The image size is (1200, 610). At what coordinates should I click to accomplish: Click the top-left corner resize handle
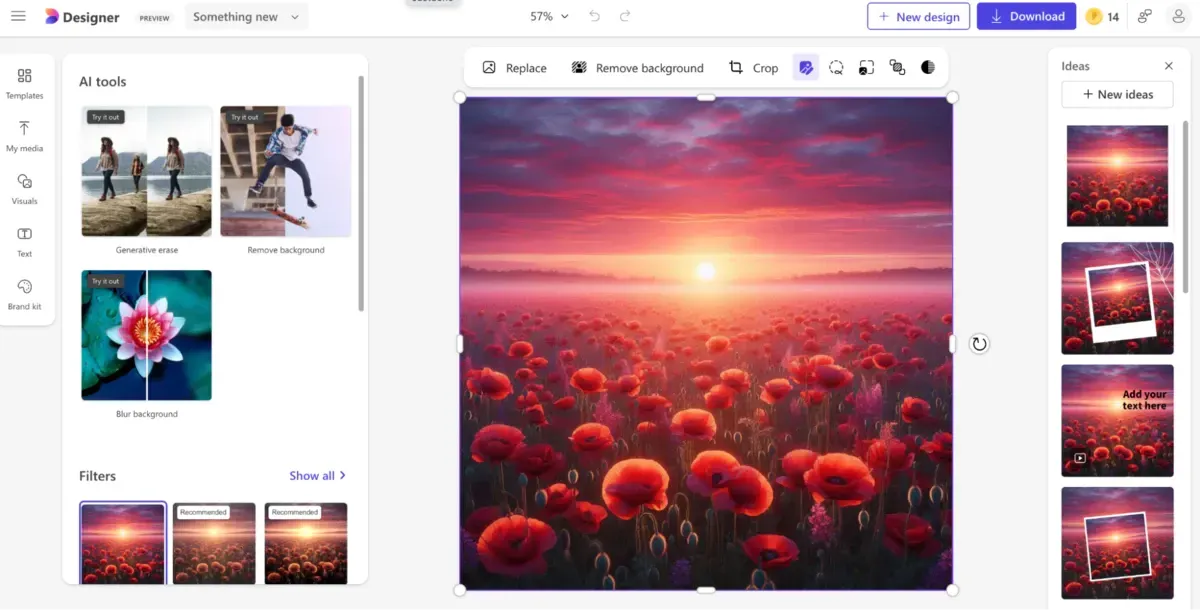point(460,97)
